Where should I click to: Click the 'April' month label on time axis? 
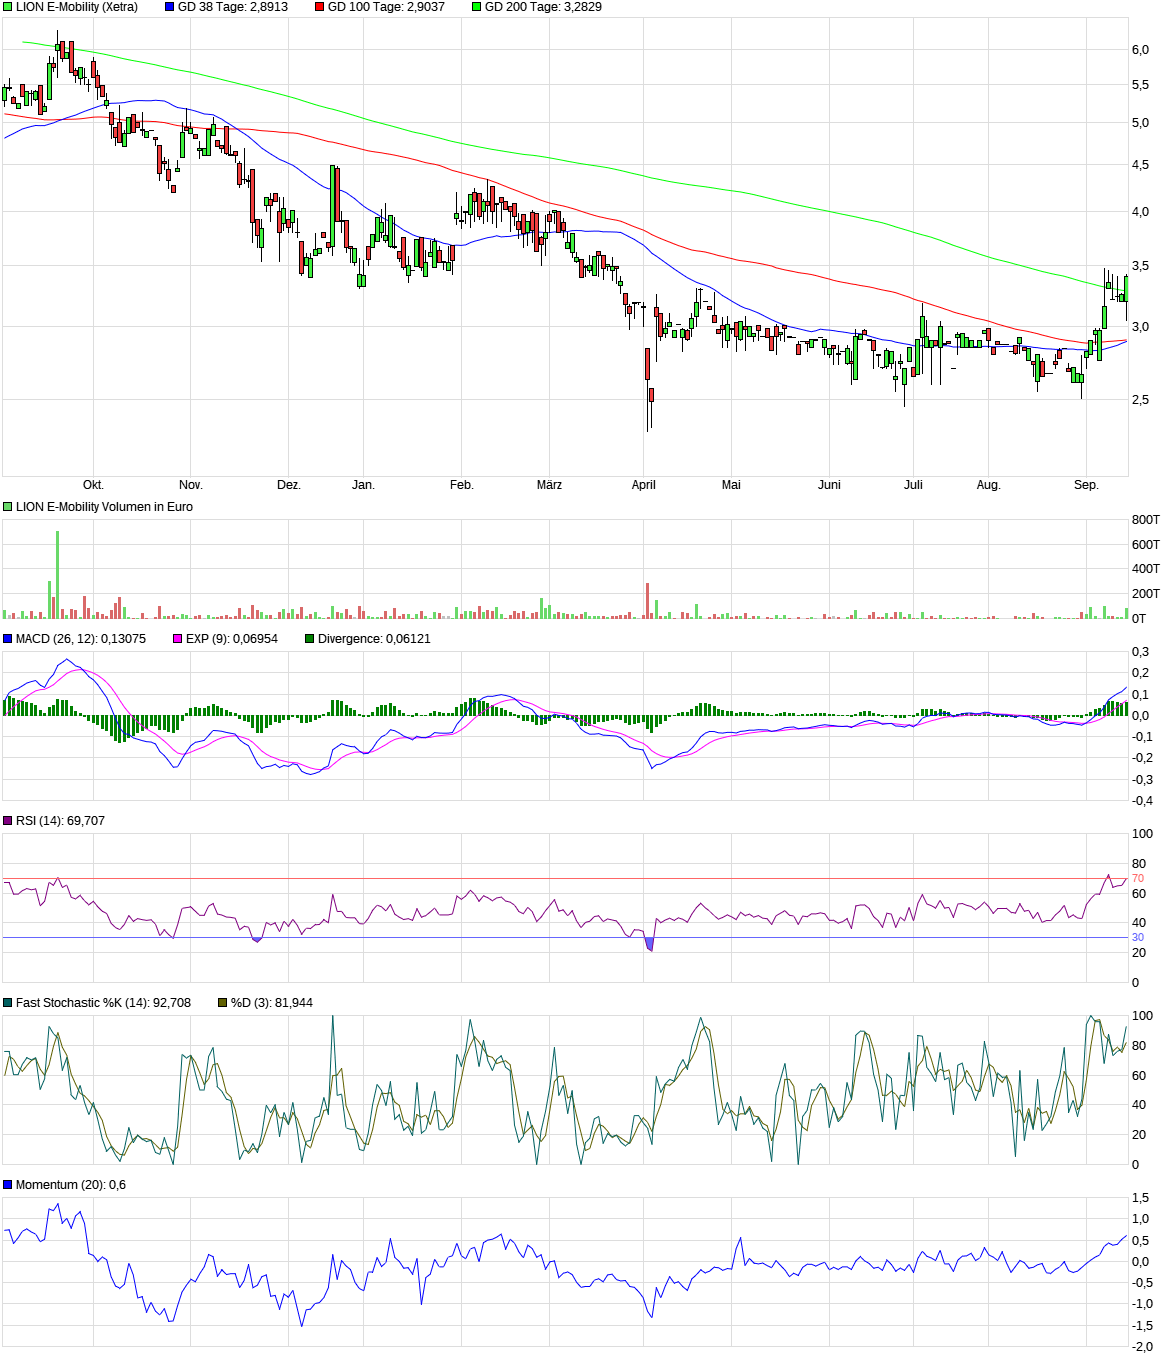pos(644,485)
